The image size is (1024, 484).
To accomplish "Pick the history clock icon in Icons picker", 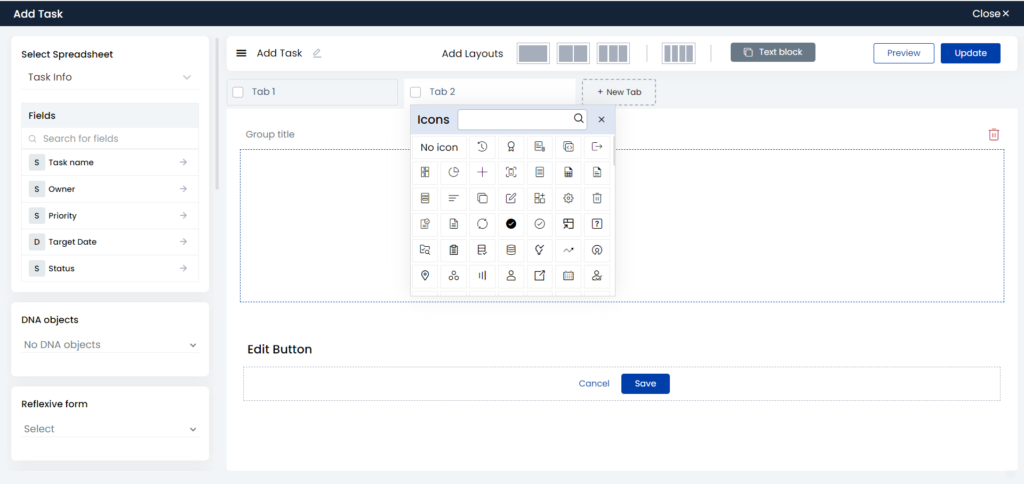I will click(482, 147).
